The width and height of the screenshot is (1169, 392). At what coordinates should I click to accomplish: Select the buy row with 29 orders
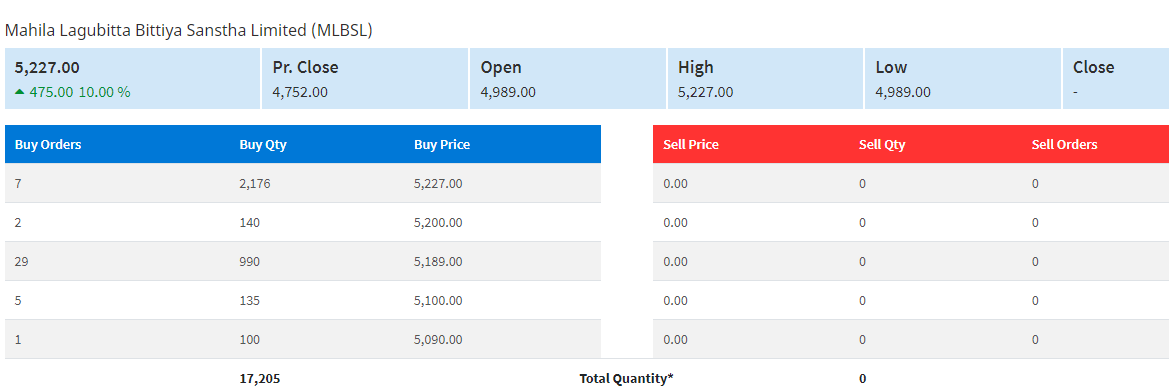pos(303,262)
